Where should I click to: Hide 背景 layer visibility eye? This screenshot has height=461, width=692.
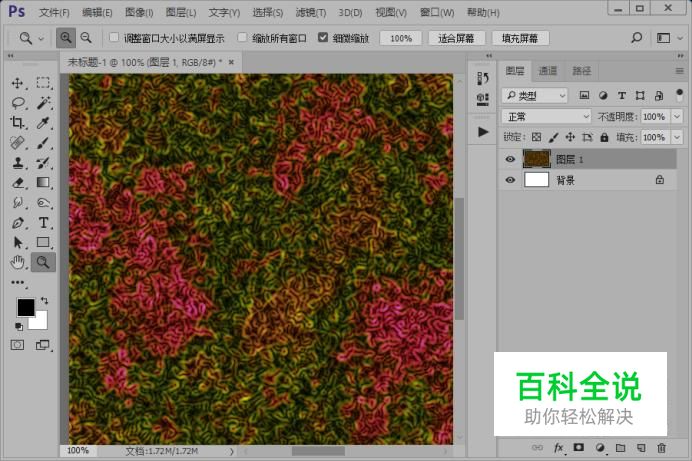tap(510, 180)
